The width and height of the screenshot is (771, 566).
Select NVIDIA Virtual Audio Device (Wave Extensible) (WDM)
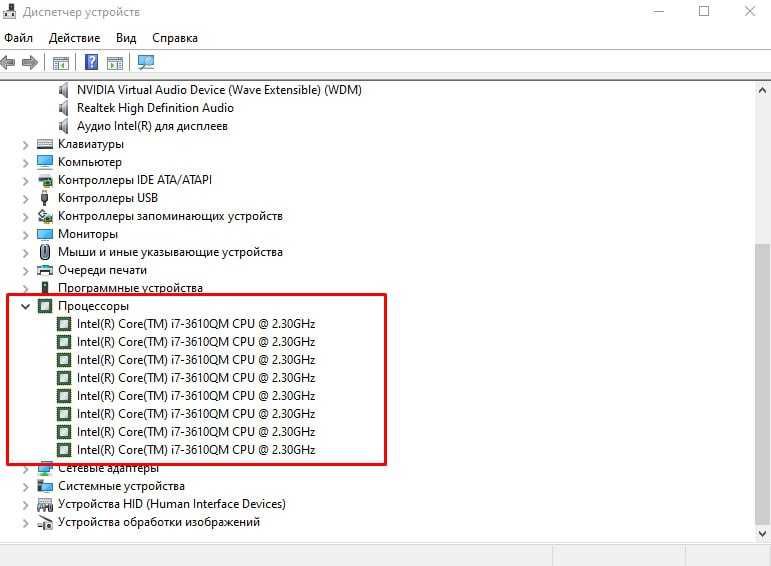pos(219,90)
